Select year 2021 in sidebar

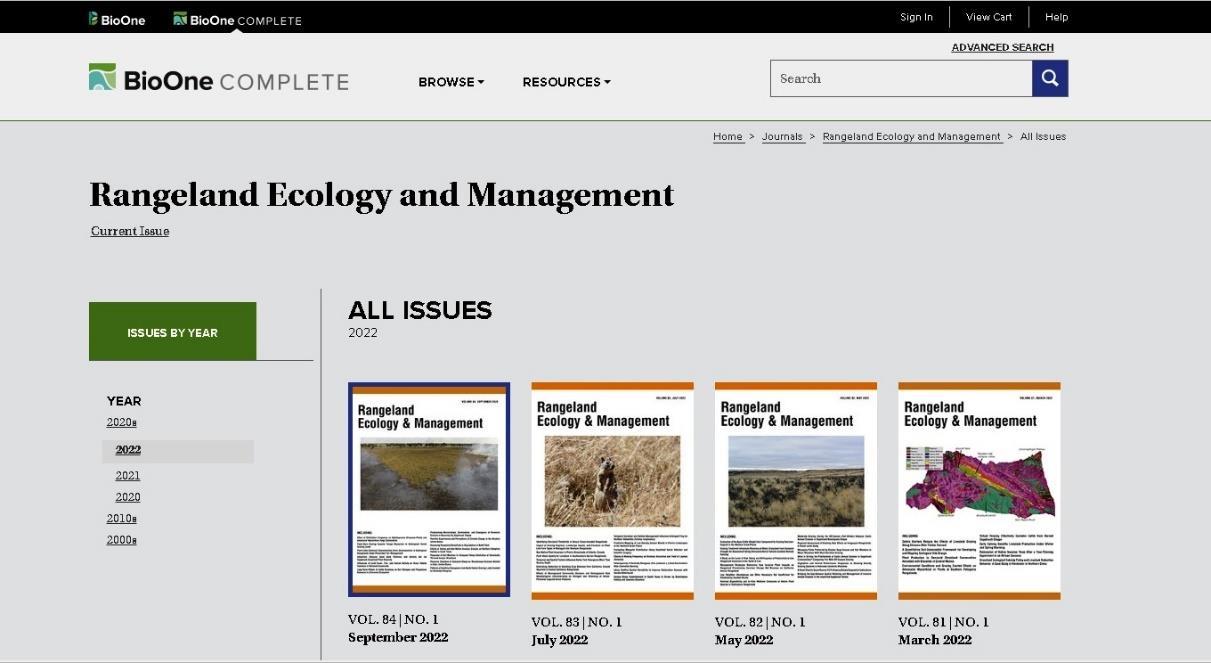(x=128, y=476)
